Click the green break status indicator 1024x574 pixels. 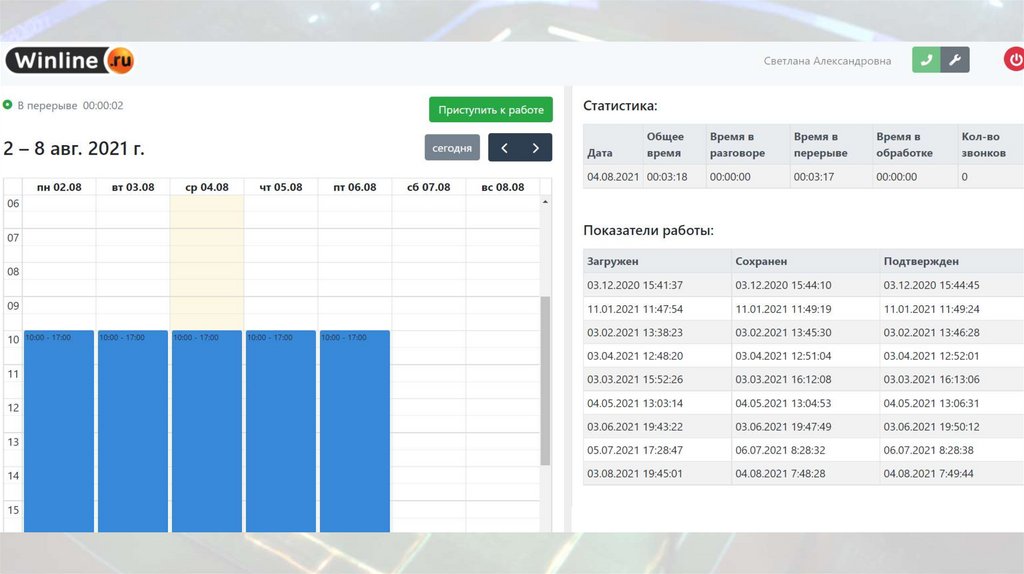coord(8,105)
